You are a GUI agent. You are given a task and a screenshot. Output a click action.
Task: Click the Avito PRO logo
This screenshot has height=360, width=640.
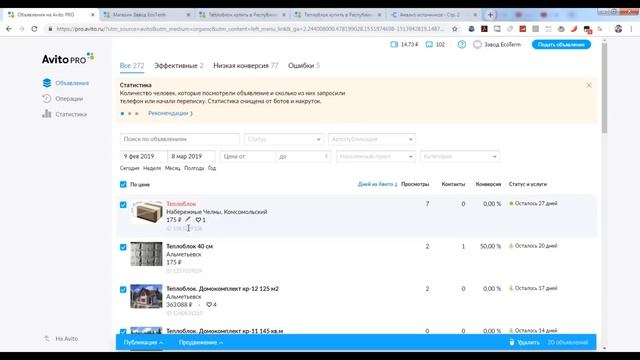pos(68,59)
